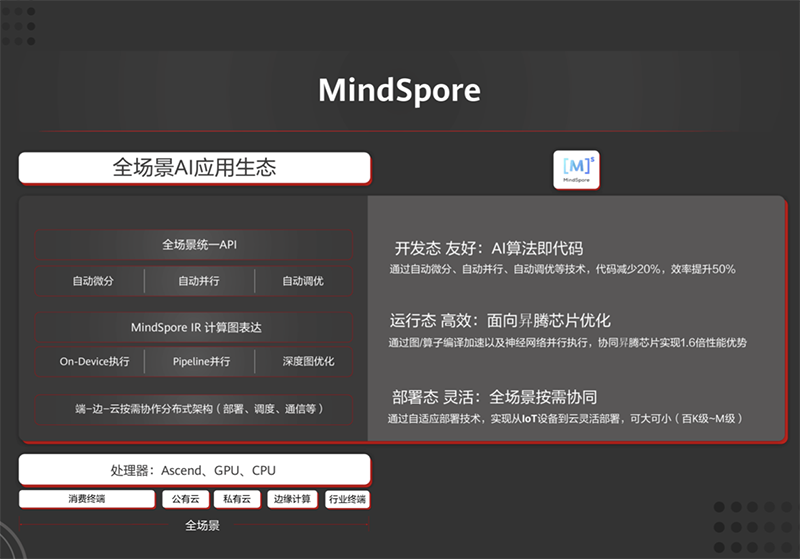Select the 自动微分 cell
Image resolution: width=800 pixels, height=559 pixels.
pyautogui.click(x=90, y=281)
